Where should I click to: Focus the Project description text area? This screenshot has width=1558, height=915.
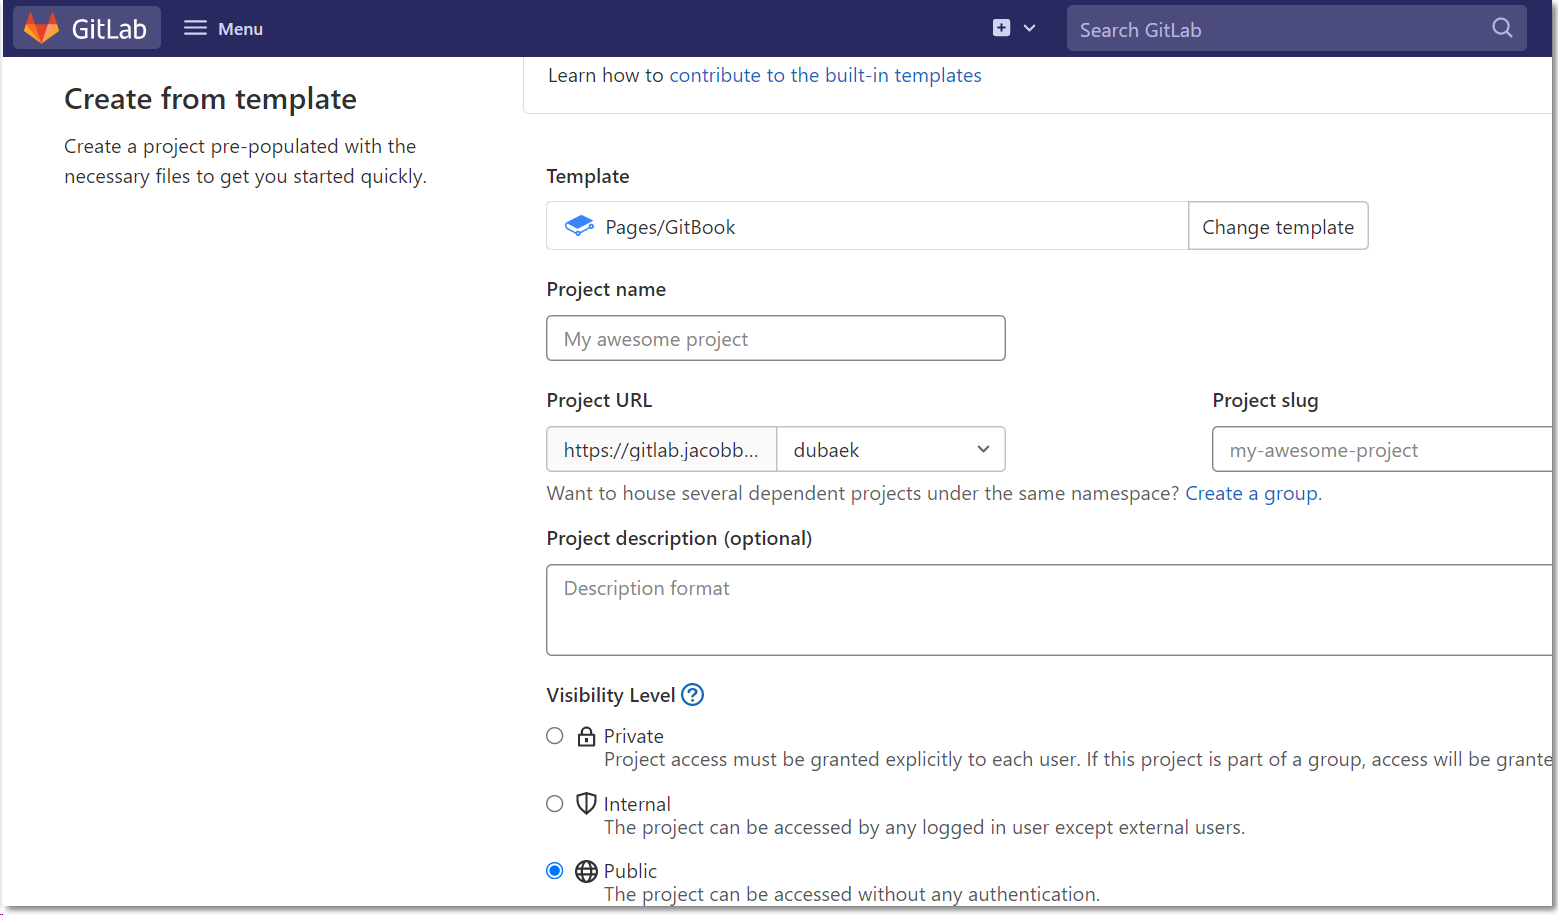click(1050, 610)
